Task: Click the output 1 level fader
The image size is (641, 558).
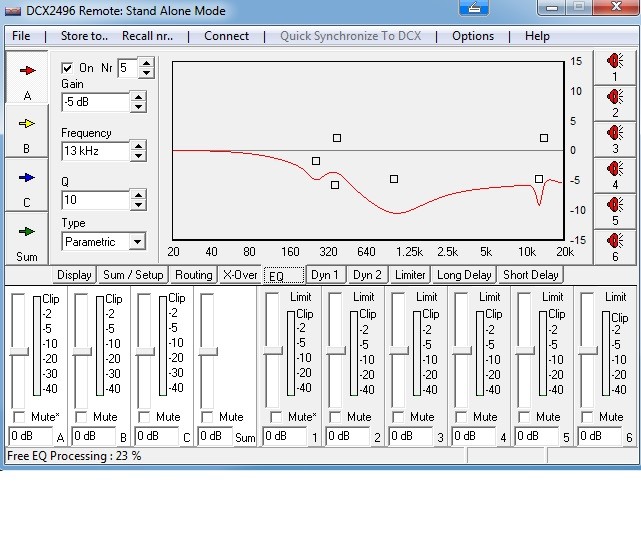Action: [x=273, y=350]
